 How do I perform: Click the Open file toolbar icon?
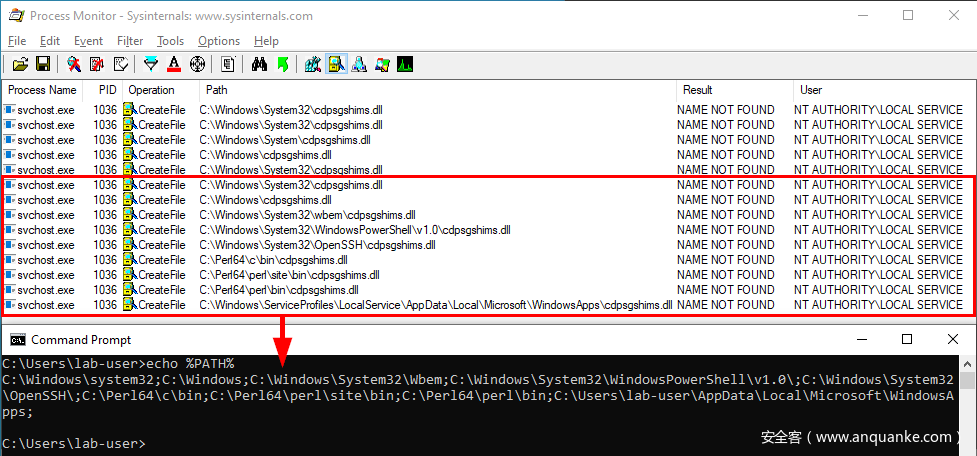[x=19, y=65]
